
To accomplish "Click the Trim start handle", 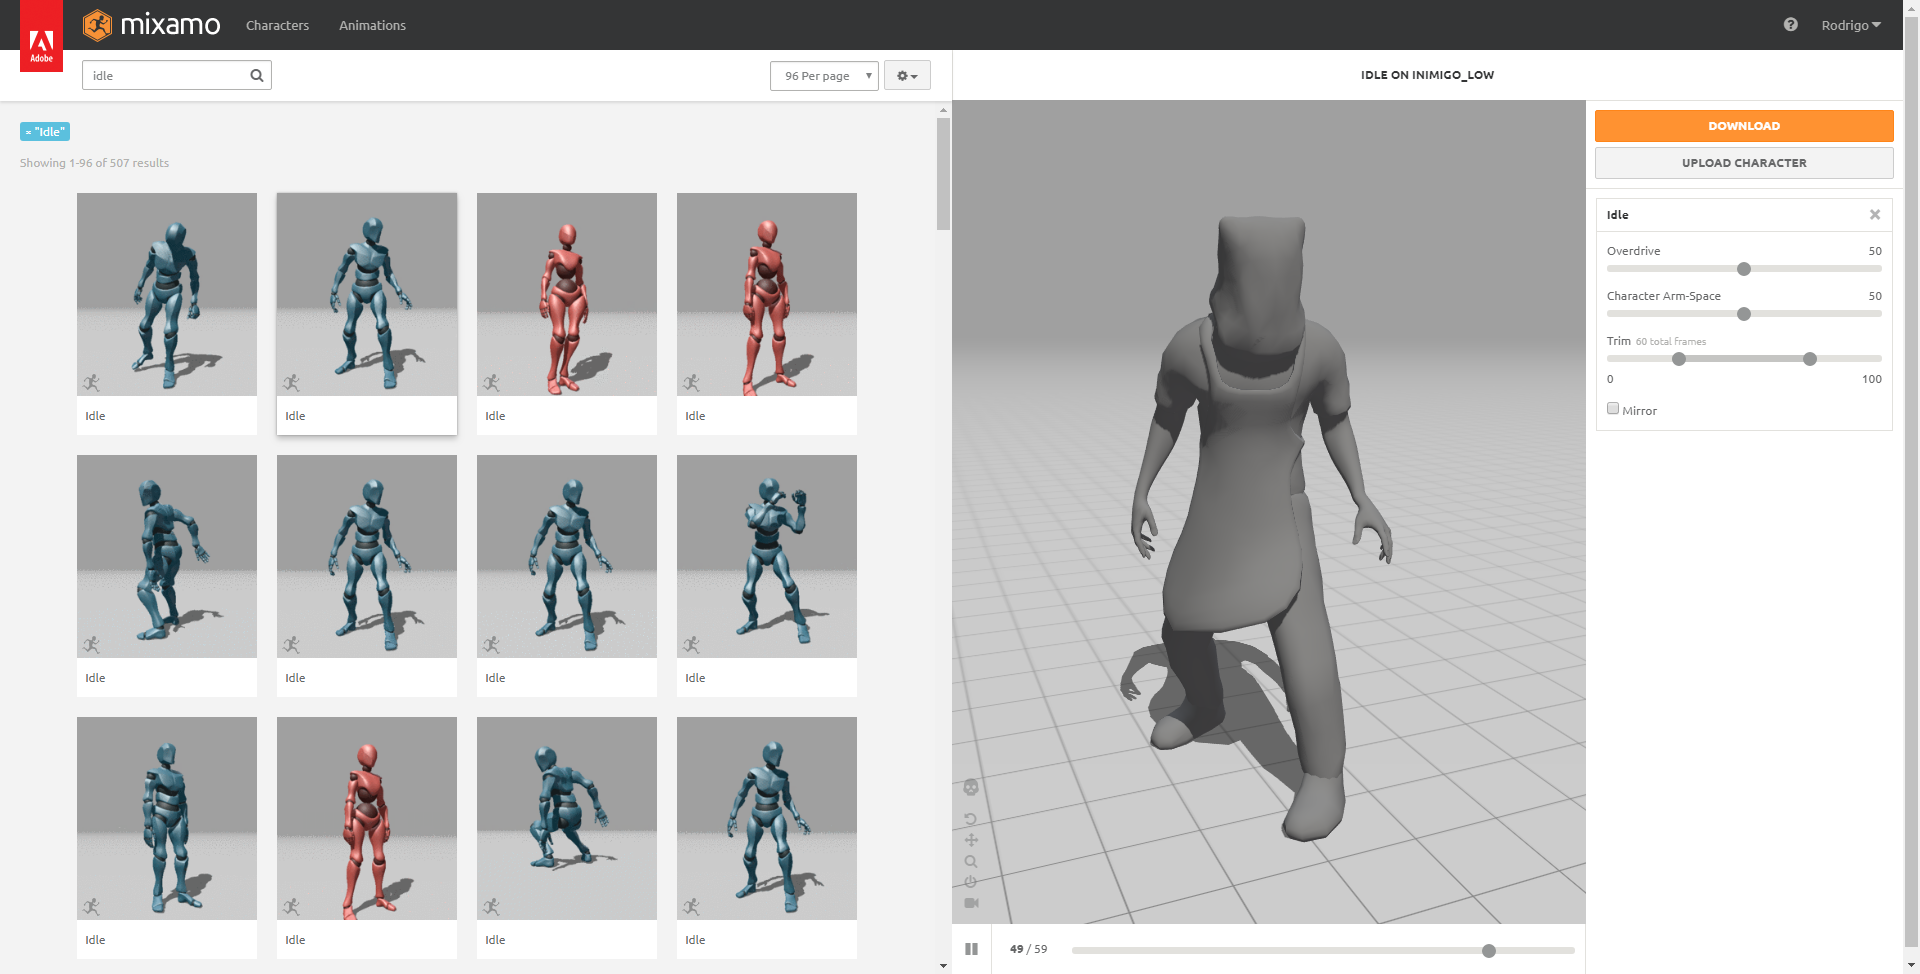I will [x=1679, y=359].
